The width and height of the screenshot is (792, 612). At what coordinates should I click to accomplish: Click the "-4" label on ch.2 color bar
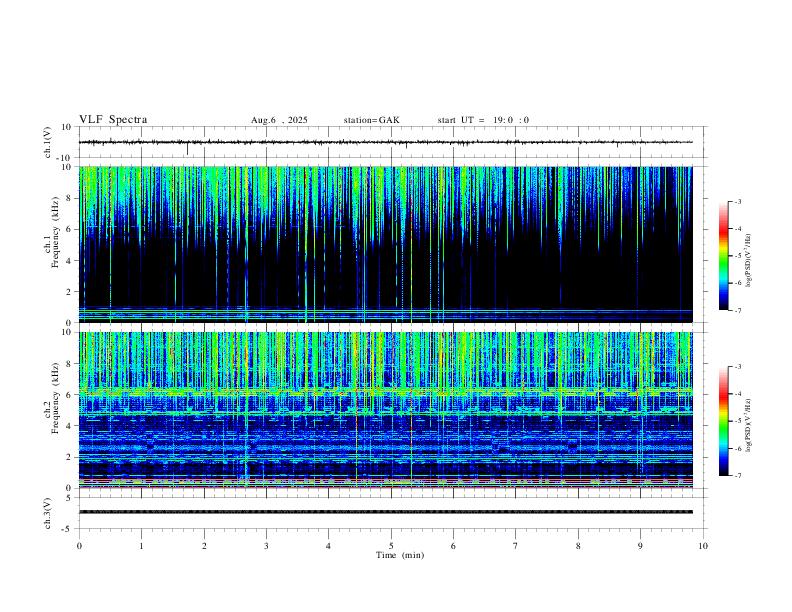[737, 394]
